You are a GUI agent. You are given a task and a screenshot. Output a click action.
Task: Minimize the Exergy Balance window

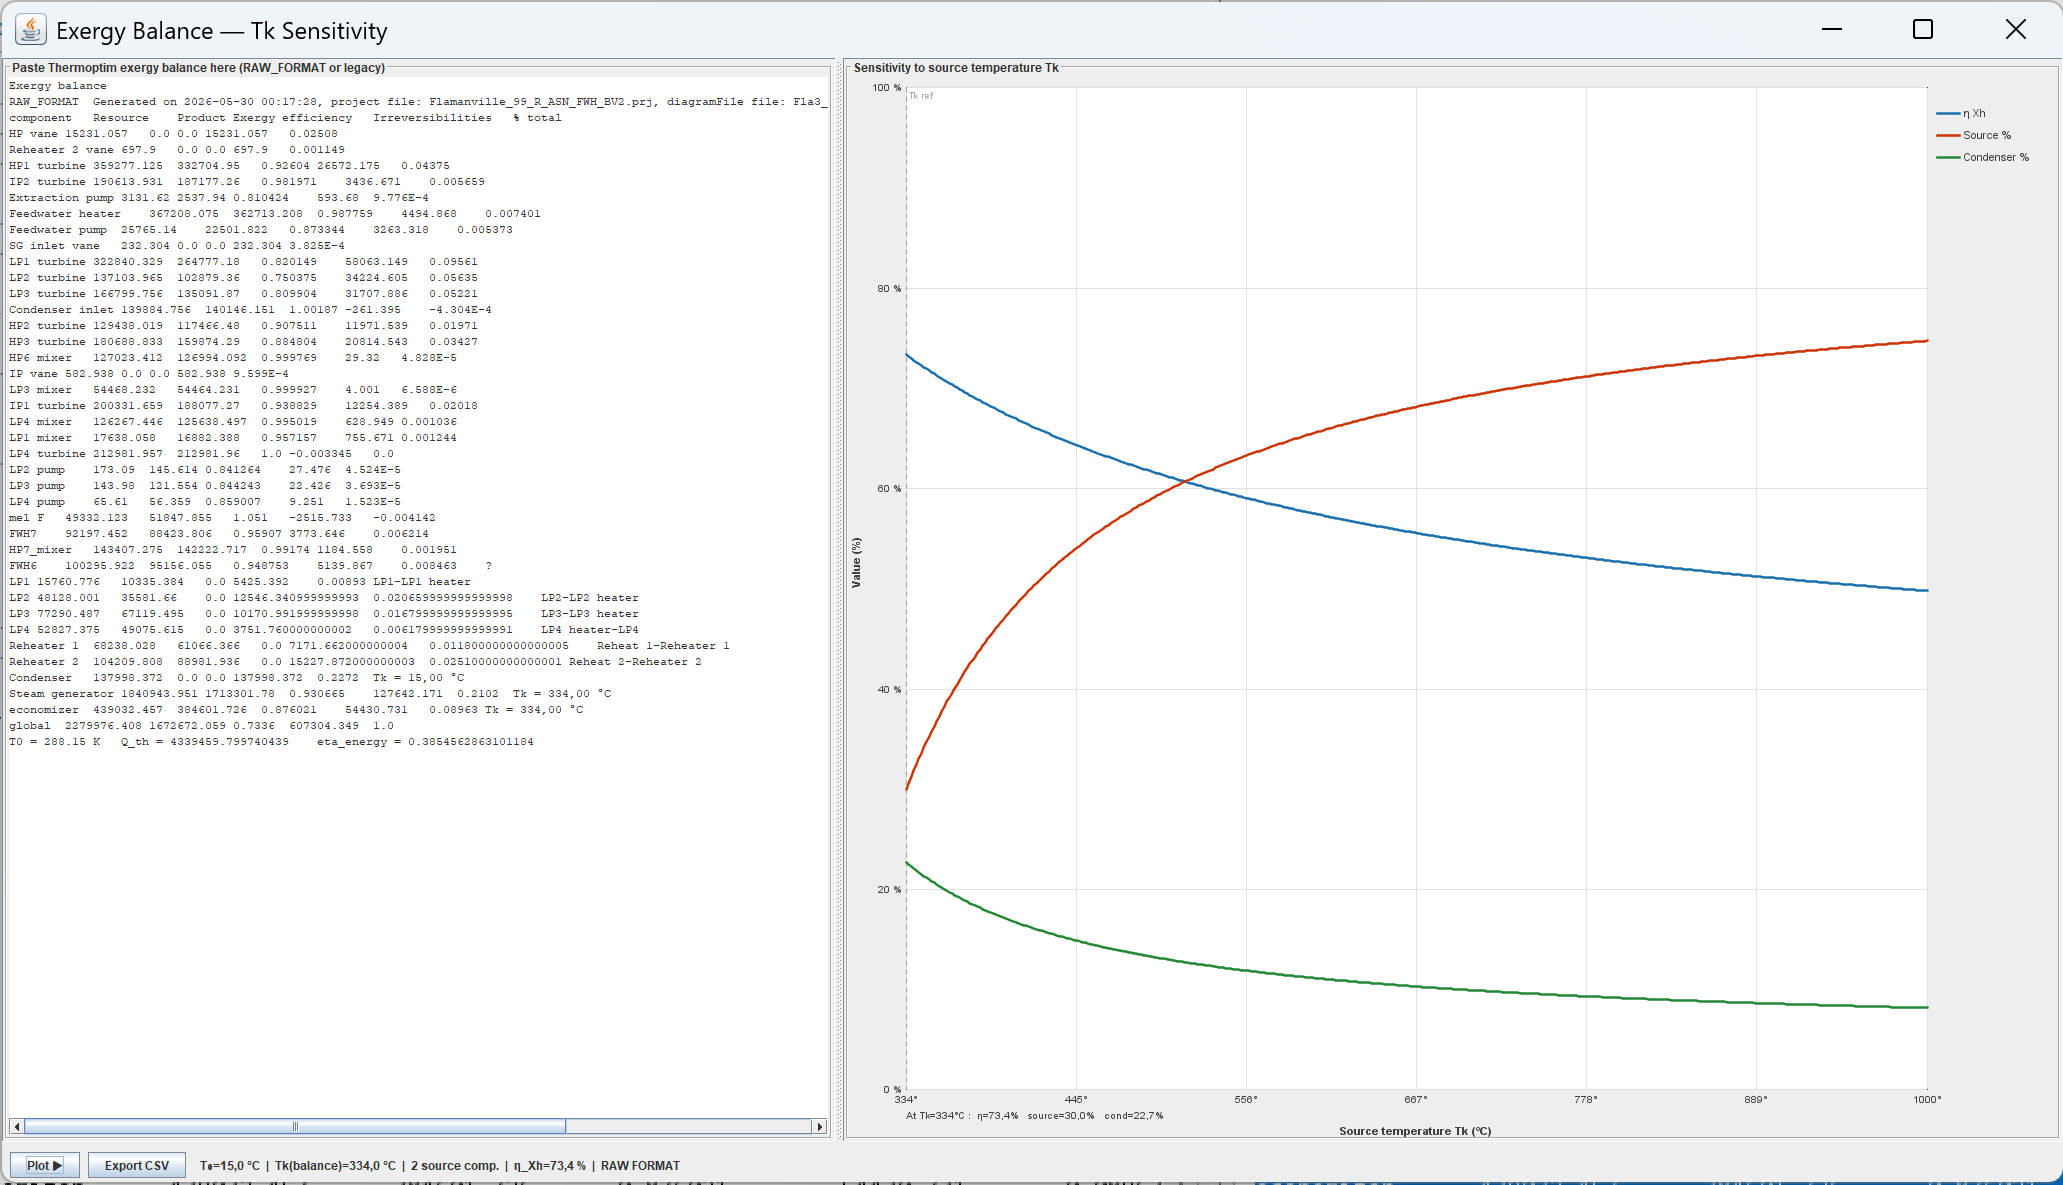tap(1832, 29)
